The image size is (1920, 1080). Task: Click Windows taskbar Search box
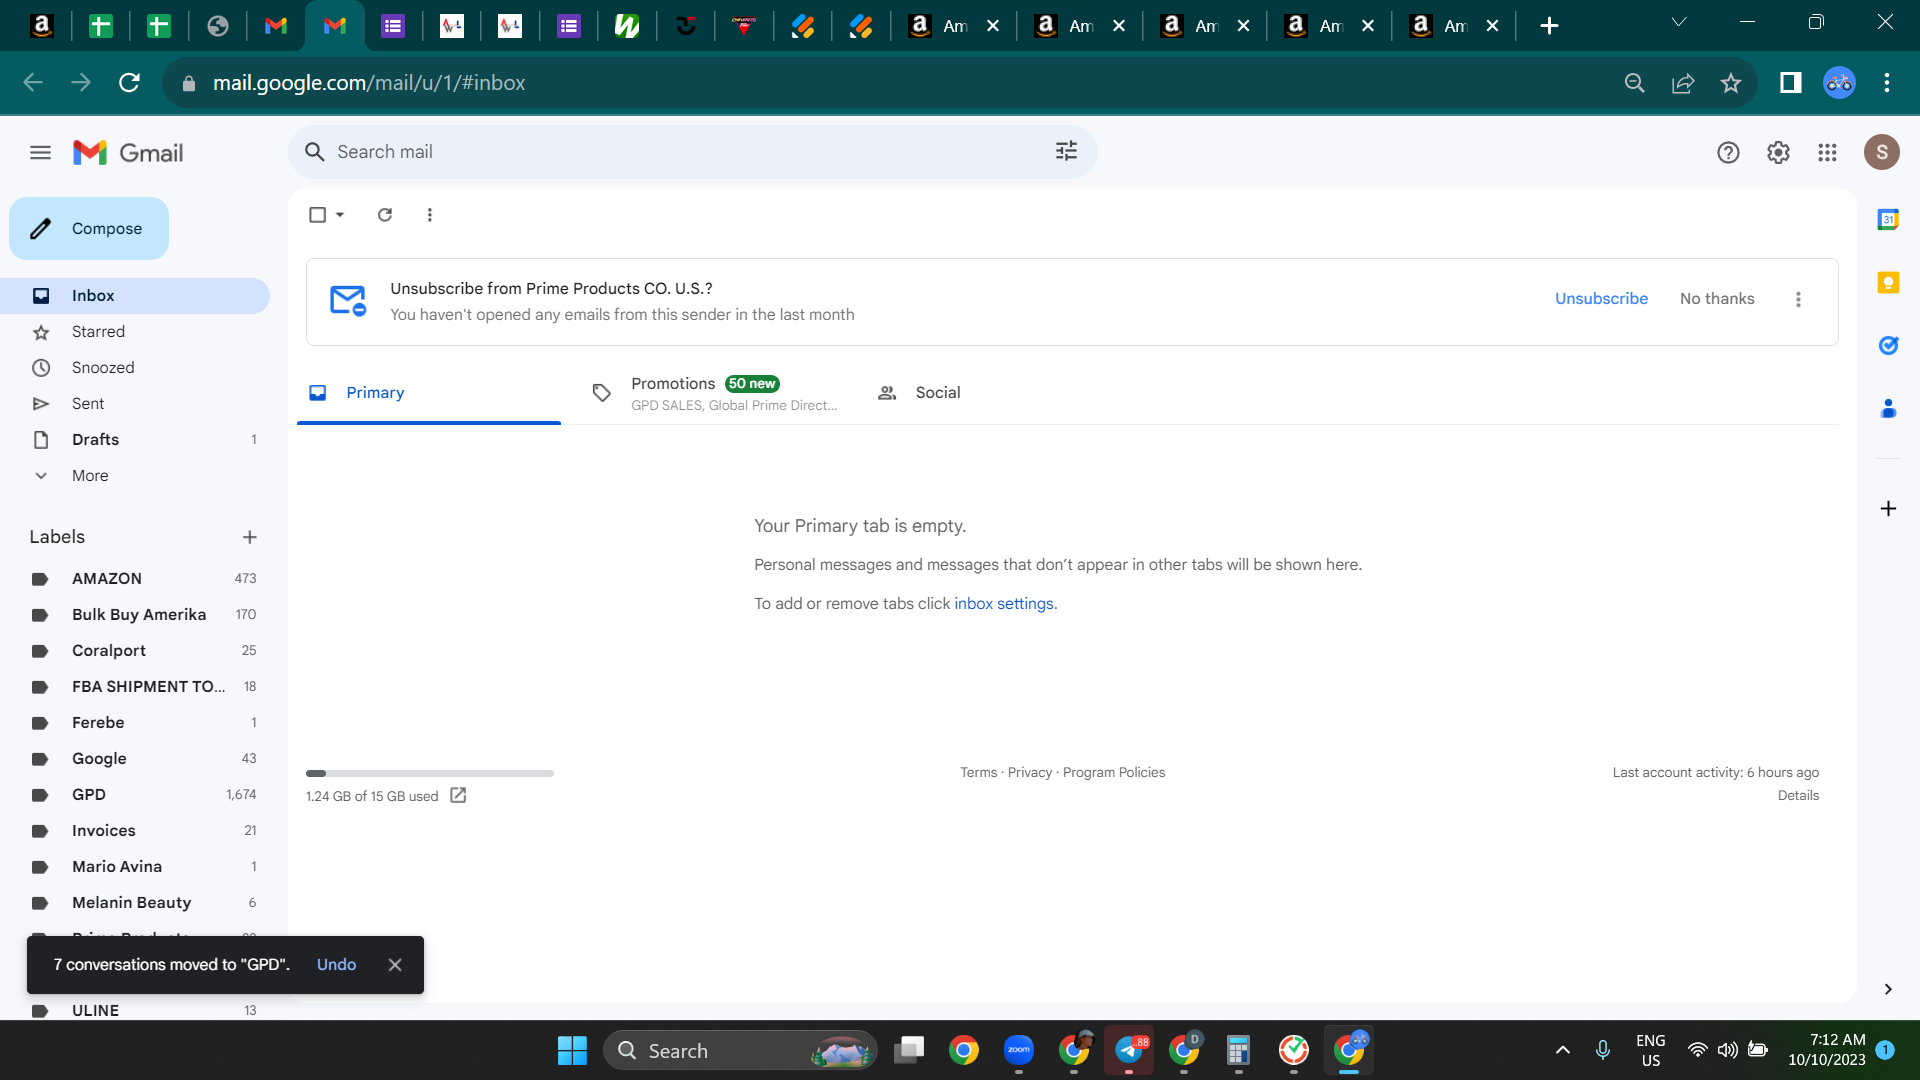tap(740, 1051)
